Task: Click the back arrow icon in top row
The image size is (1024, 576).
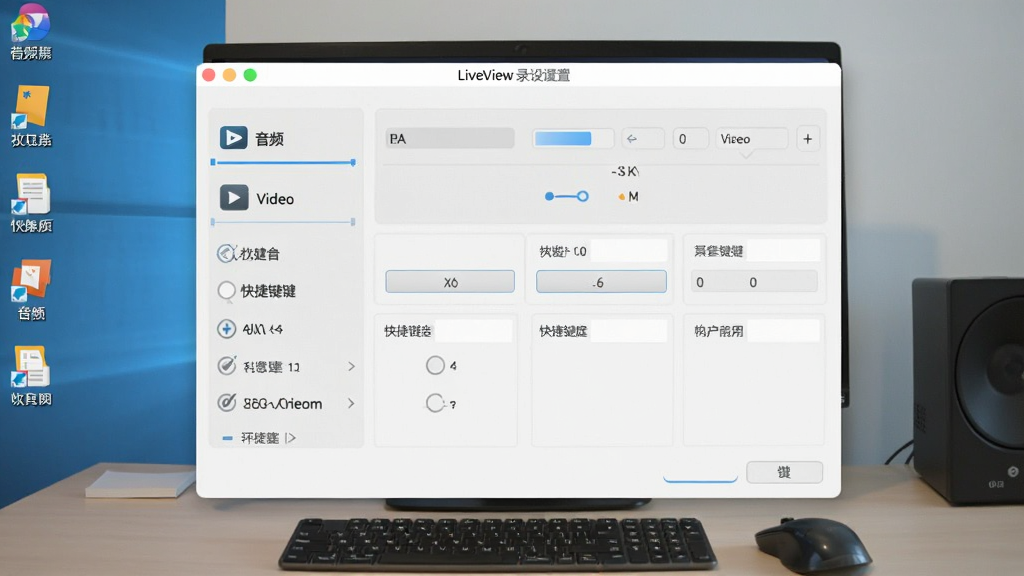Action: [632, 138]
